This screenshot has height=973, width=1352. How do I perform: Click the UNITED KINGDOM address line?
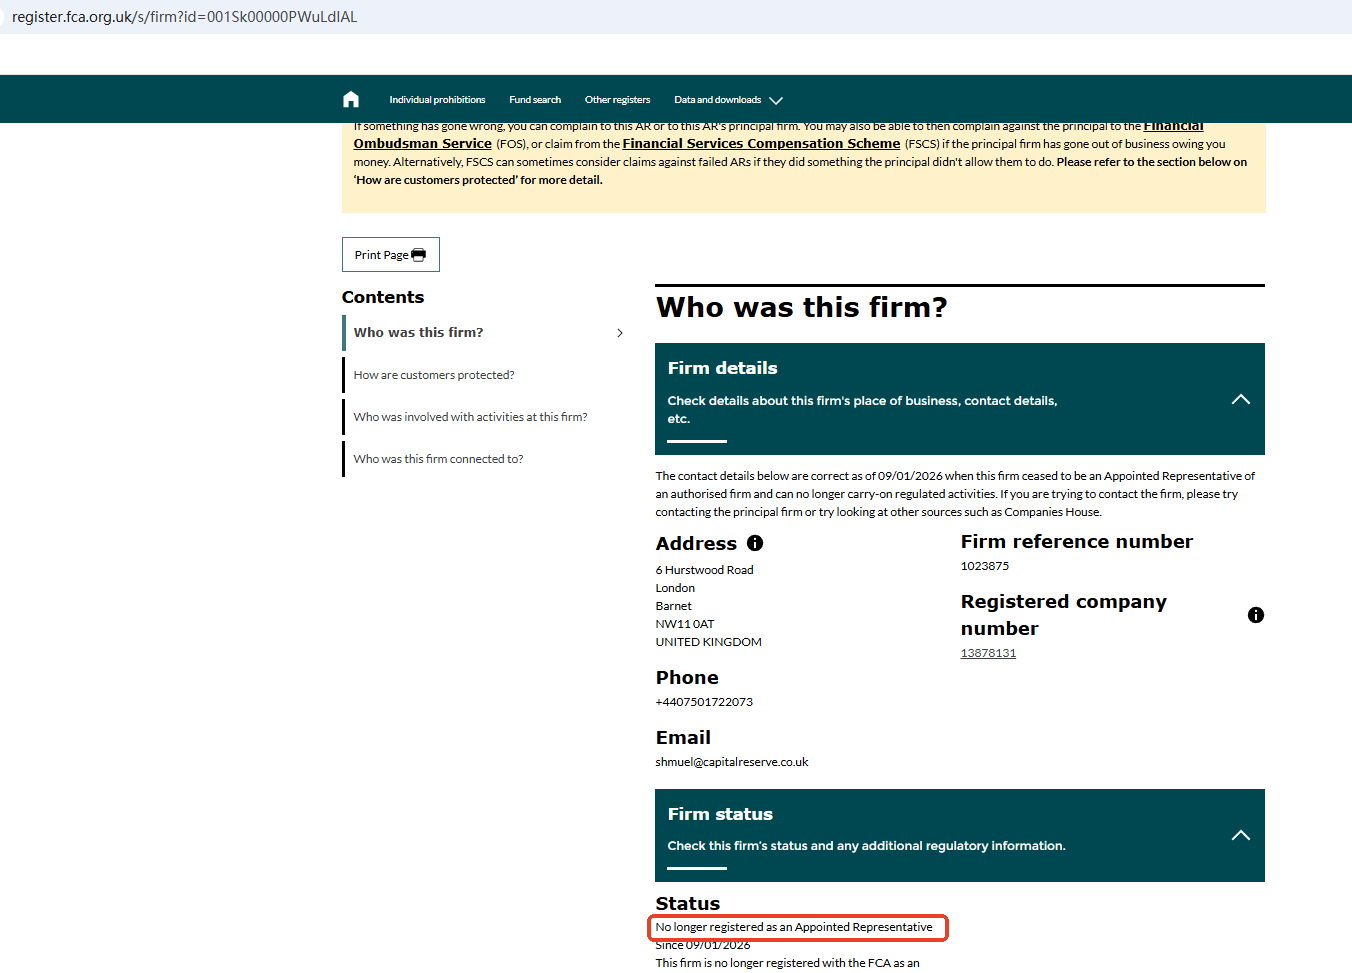click(709, 642)
